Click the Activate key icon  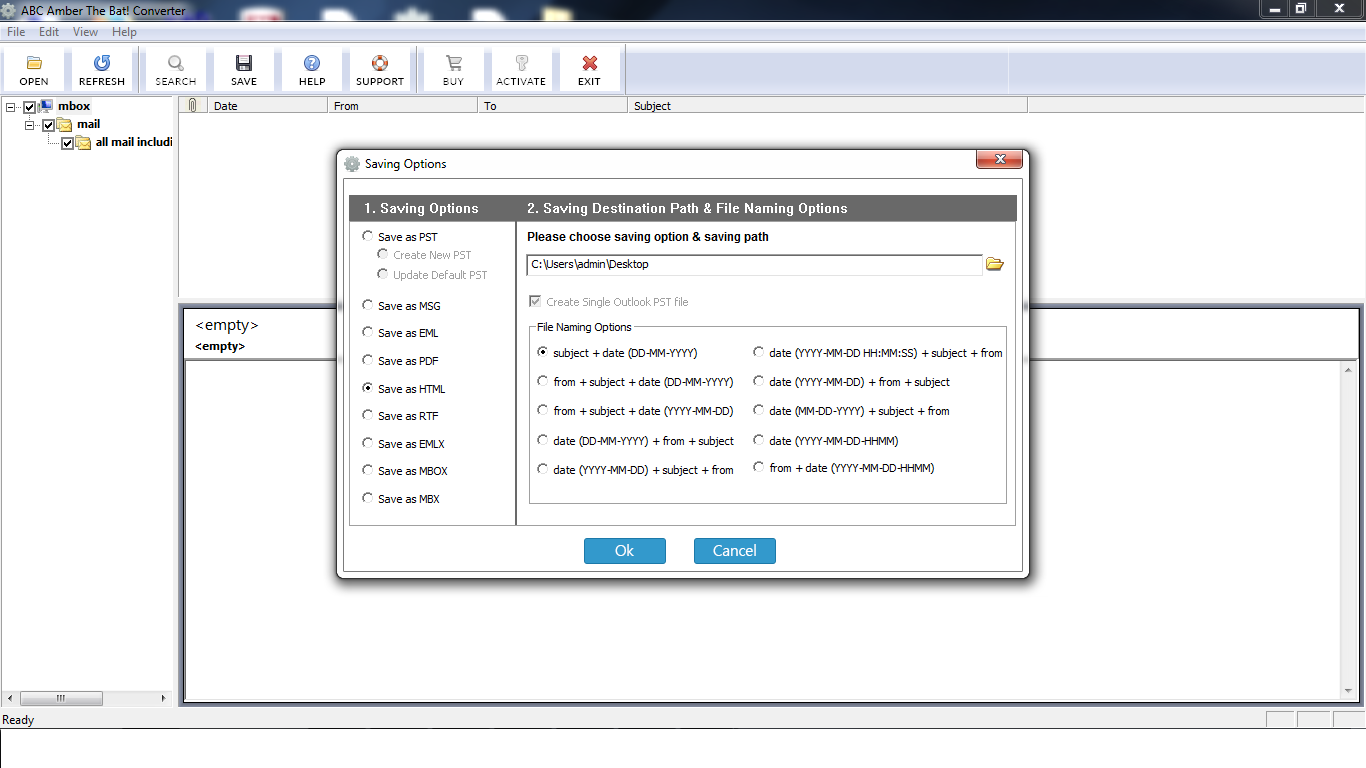tap(521, 63)
